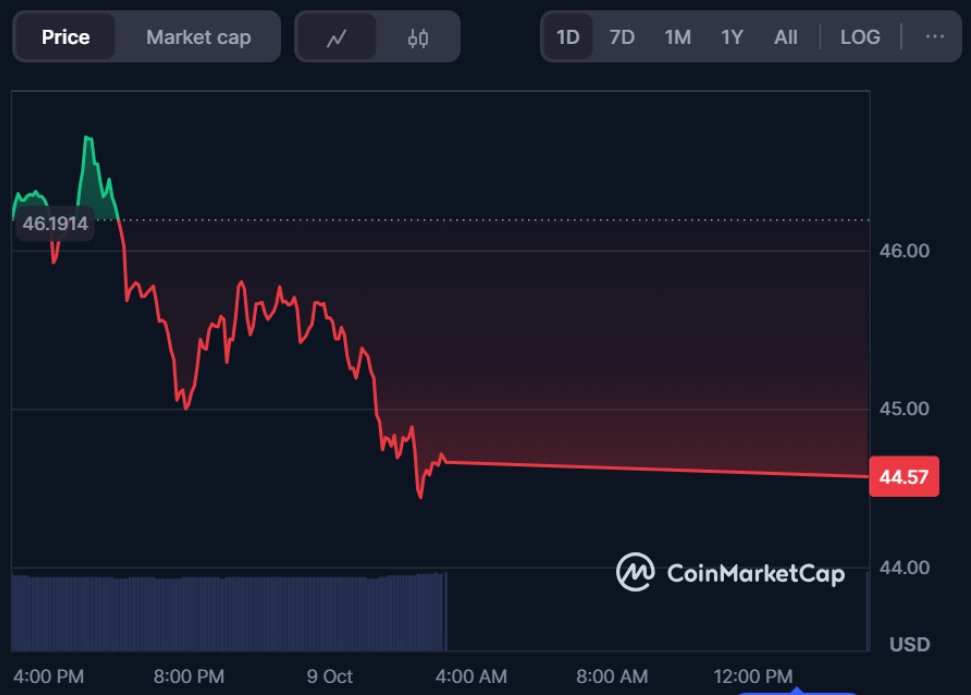
Task: Click the CoinMarketCap logo watermark
Action: click(730, 573)
